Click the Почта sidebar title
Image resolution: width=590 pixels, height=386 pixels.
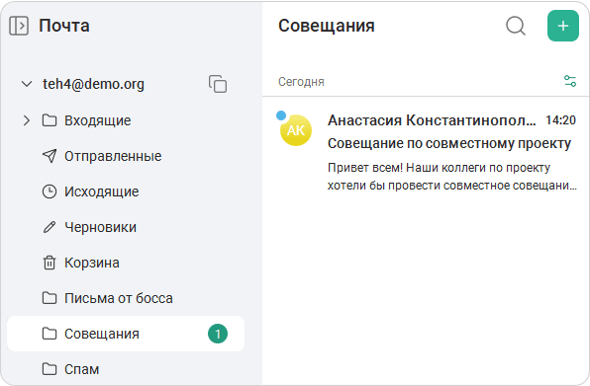click(x=64, y=26)
